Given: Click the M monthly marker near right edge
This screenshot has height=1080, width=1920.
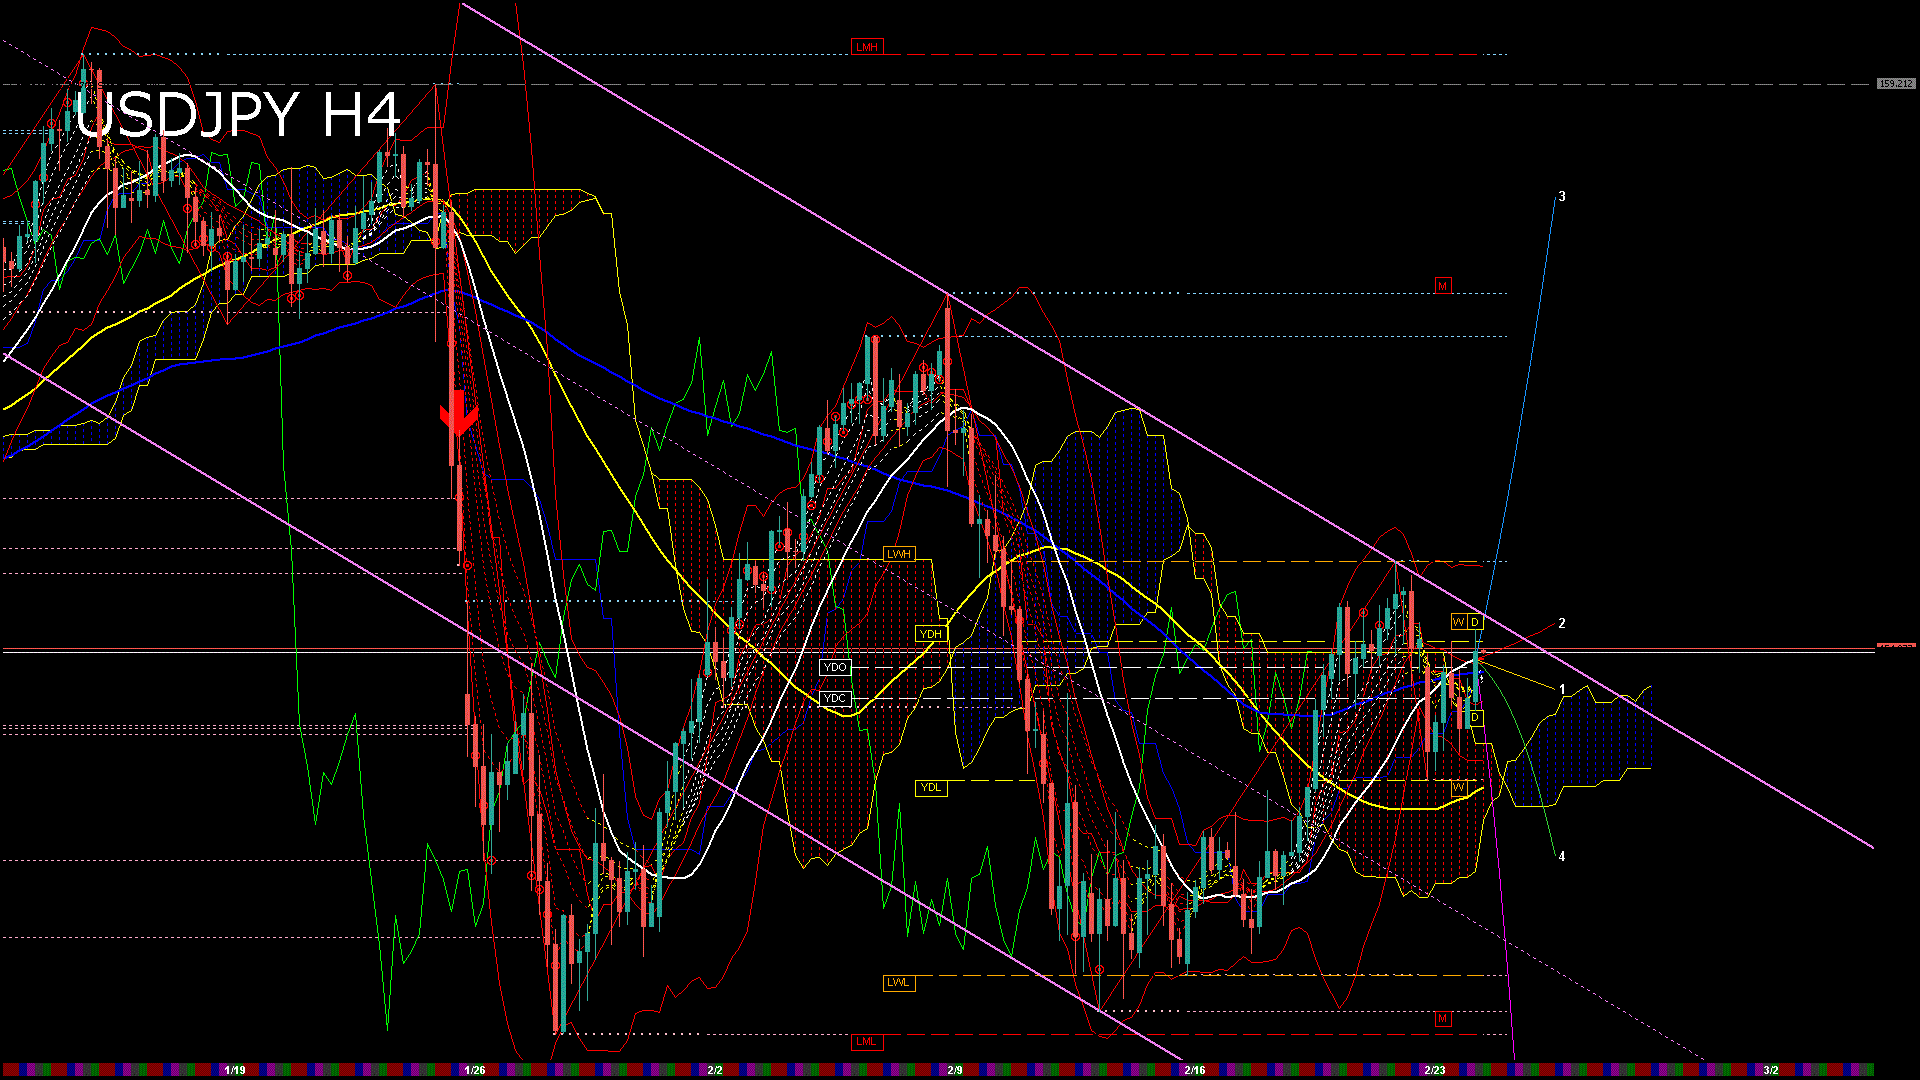Looking at the screenshot, I should (1443, 286).
